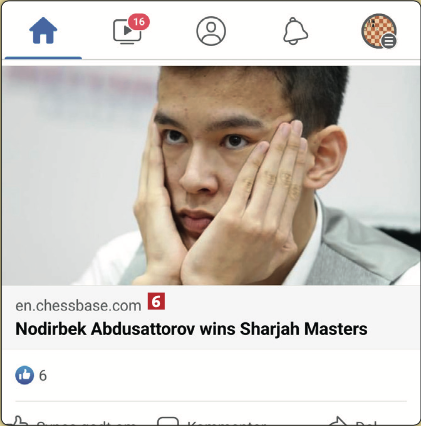Click the Kommentar button label
Image resolution: width=421 pixels, height=426 pixels.
[x=227, y=423]
